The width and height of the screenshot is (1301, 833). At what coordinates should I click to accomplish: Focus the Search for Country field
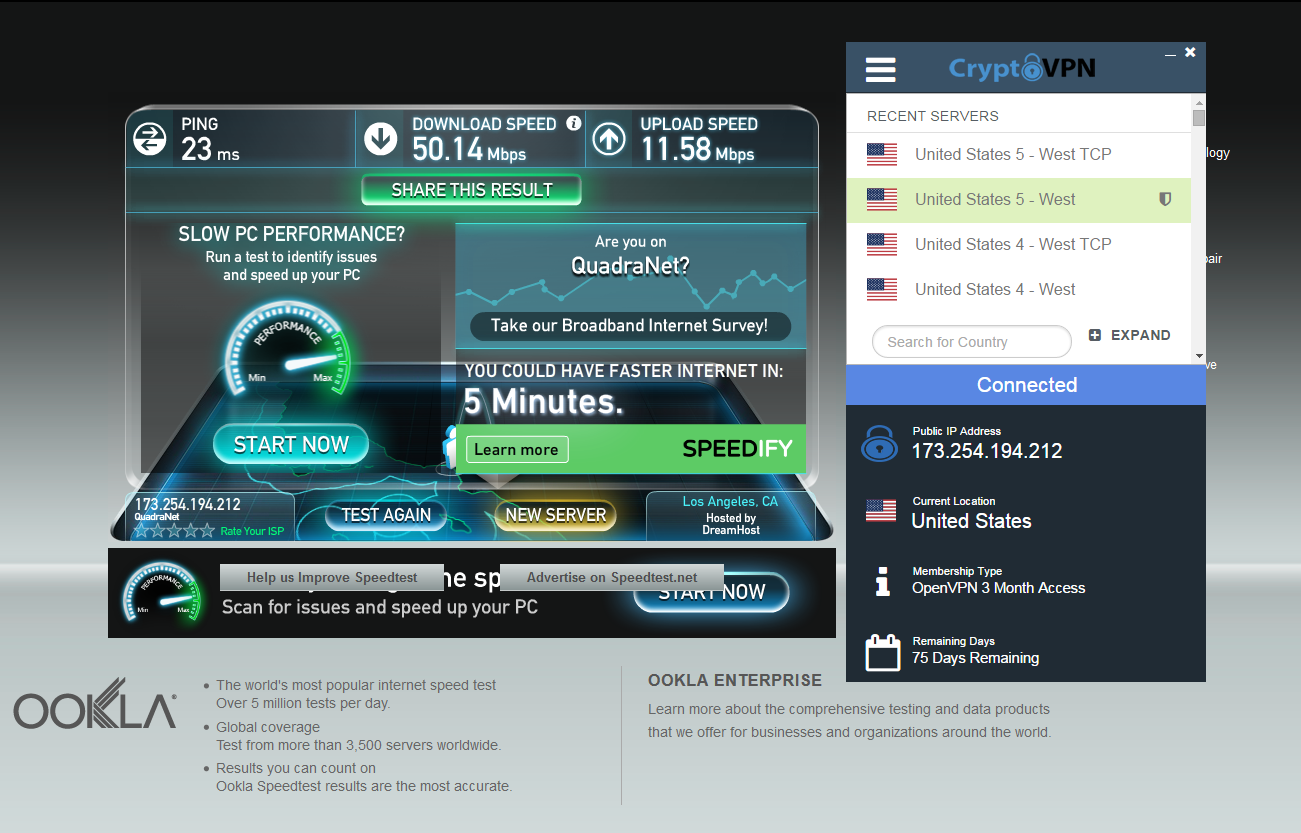coord(971,342)
